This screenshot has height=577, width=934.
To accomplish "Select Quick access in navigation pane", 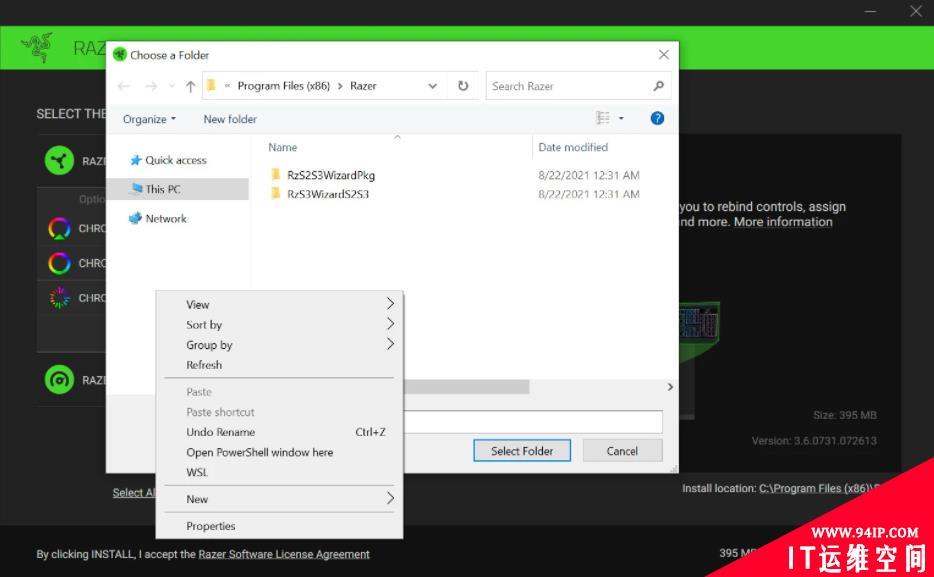I will [x=176, y=160].
